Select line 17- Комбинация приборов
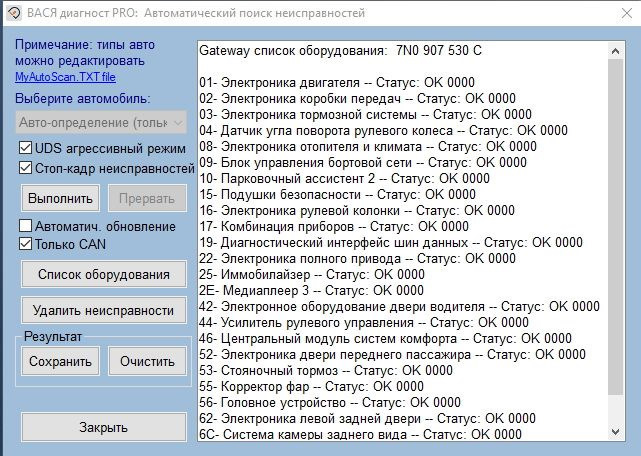This screenshot has width=641, height=456. [334, 227]
